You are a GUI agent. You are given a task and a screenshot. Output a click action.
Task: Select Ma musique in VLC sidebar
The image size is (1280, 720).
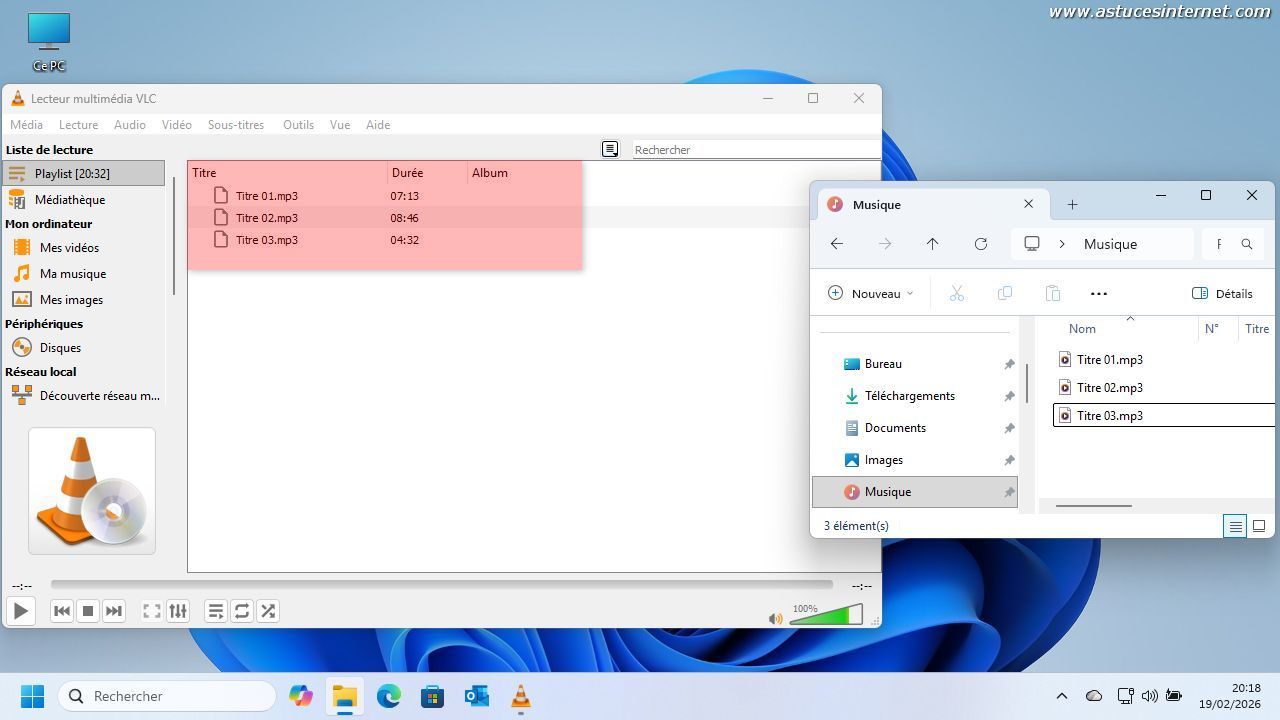click(72, 274)
